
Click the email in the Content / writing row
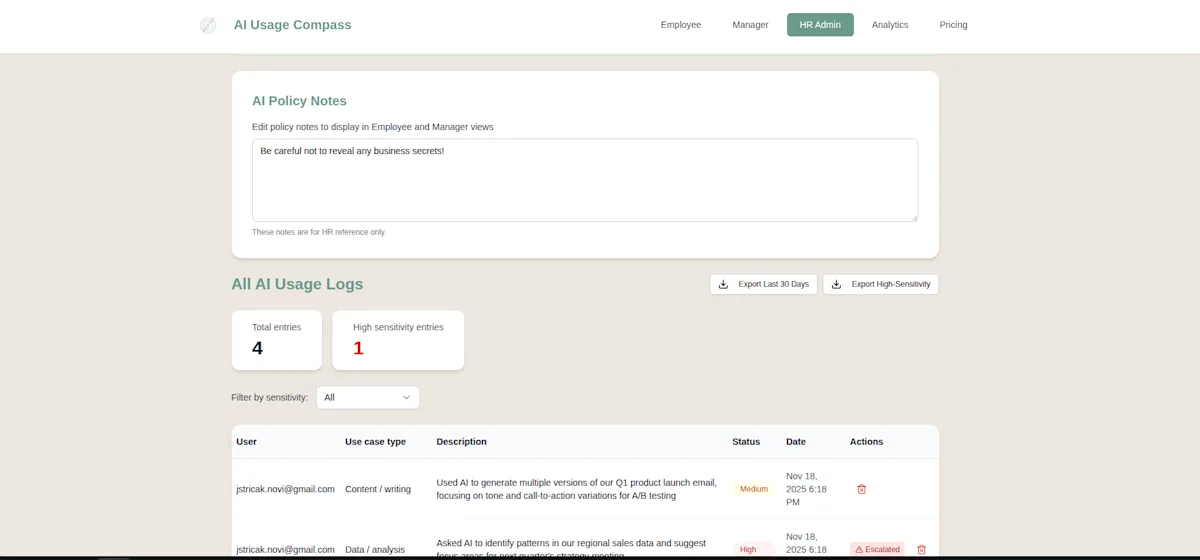[x=285, y=489]
